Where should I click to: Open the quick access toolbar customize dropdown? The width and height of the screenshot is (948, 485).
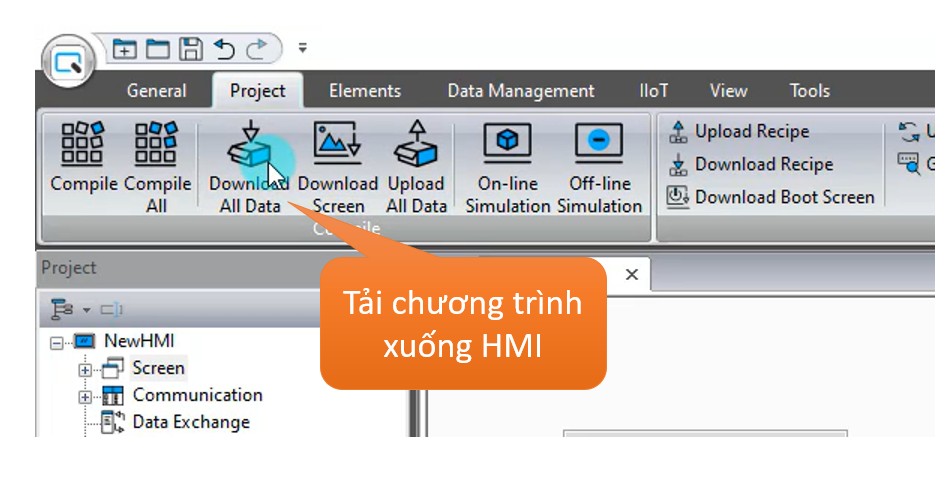coord(302,48)
